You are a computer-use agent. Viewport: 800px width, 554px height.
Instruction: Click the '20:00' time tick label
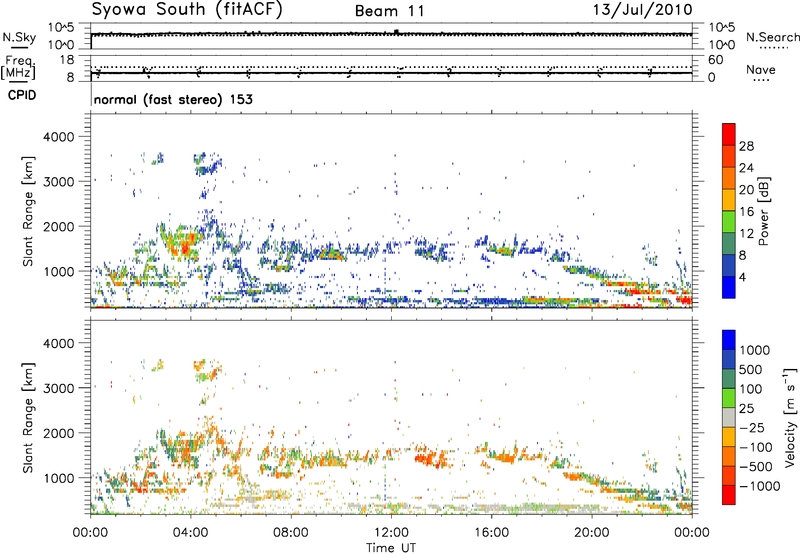click(x=592, y=533)
